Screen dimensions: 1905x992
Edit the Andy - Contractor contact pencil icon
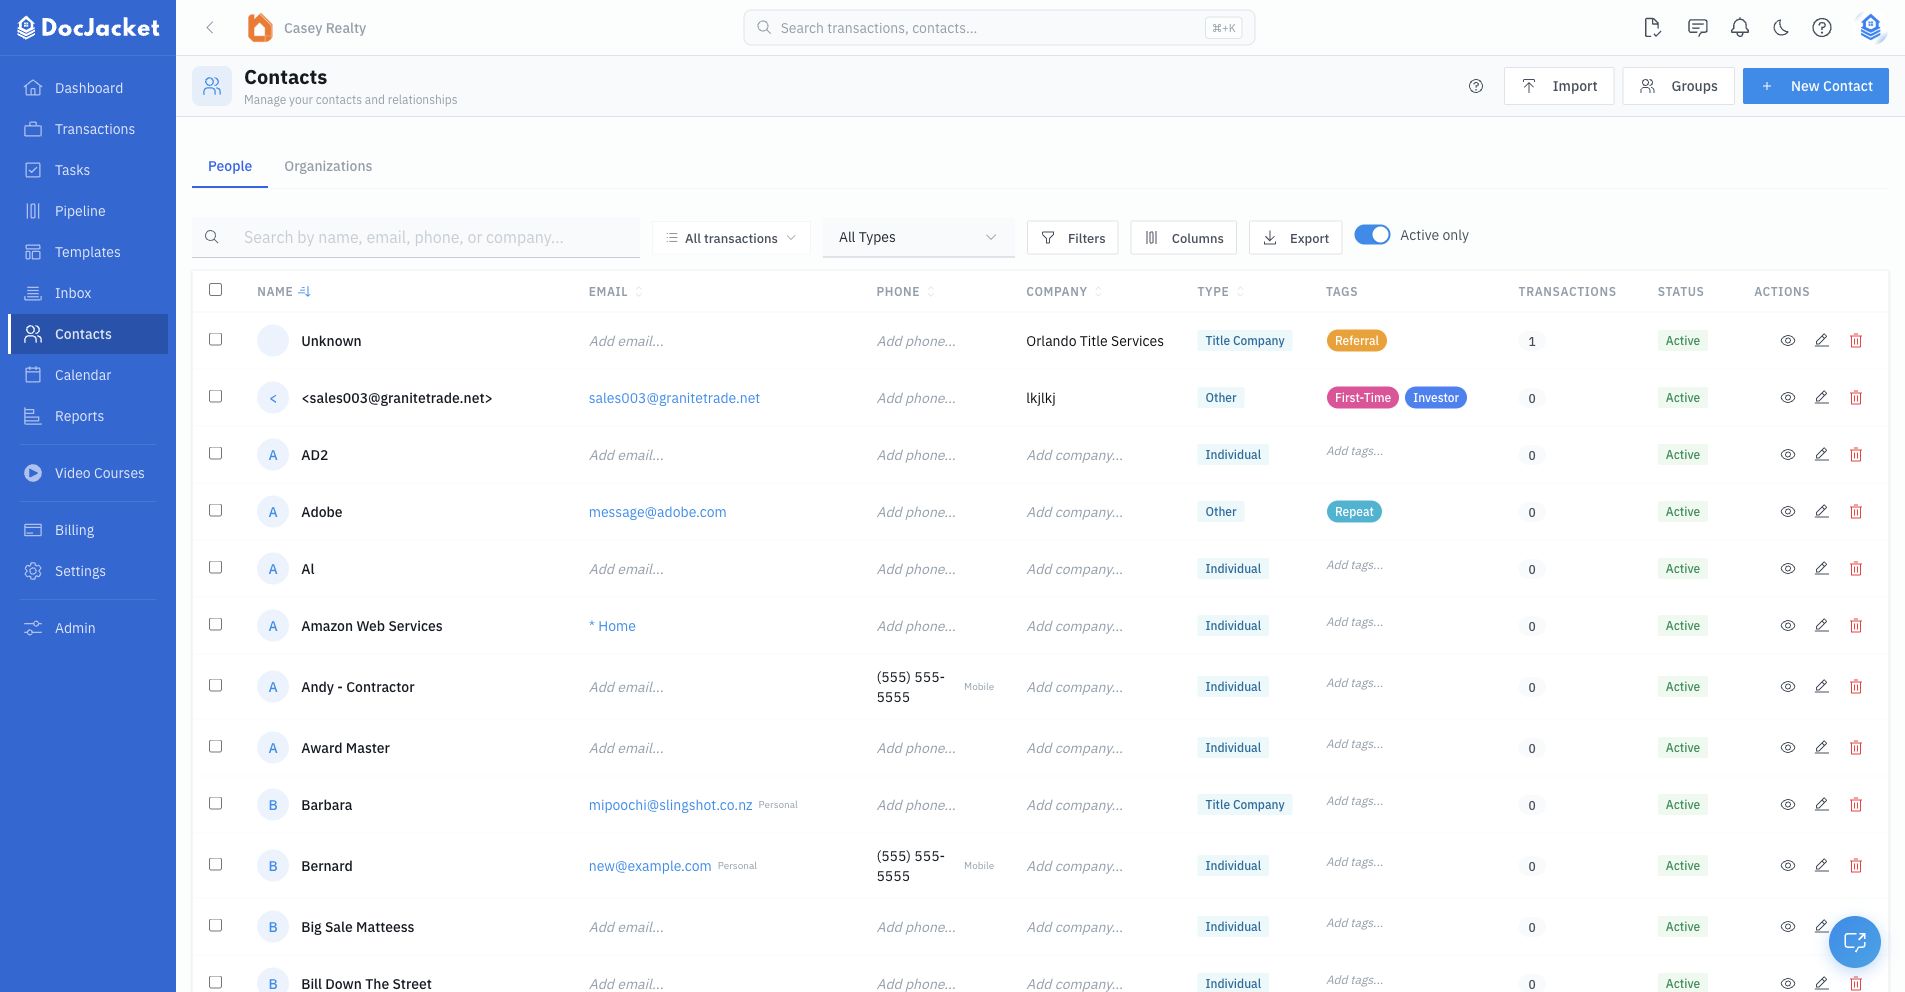1822,687
